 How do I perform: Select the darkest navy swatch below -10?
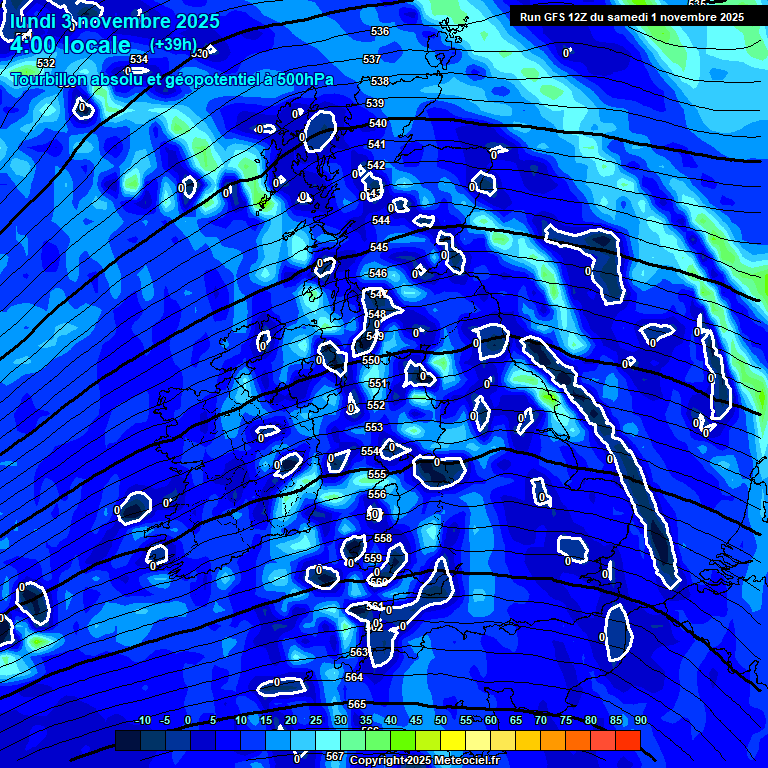[x=128, y=740]
